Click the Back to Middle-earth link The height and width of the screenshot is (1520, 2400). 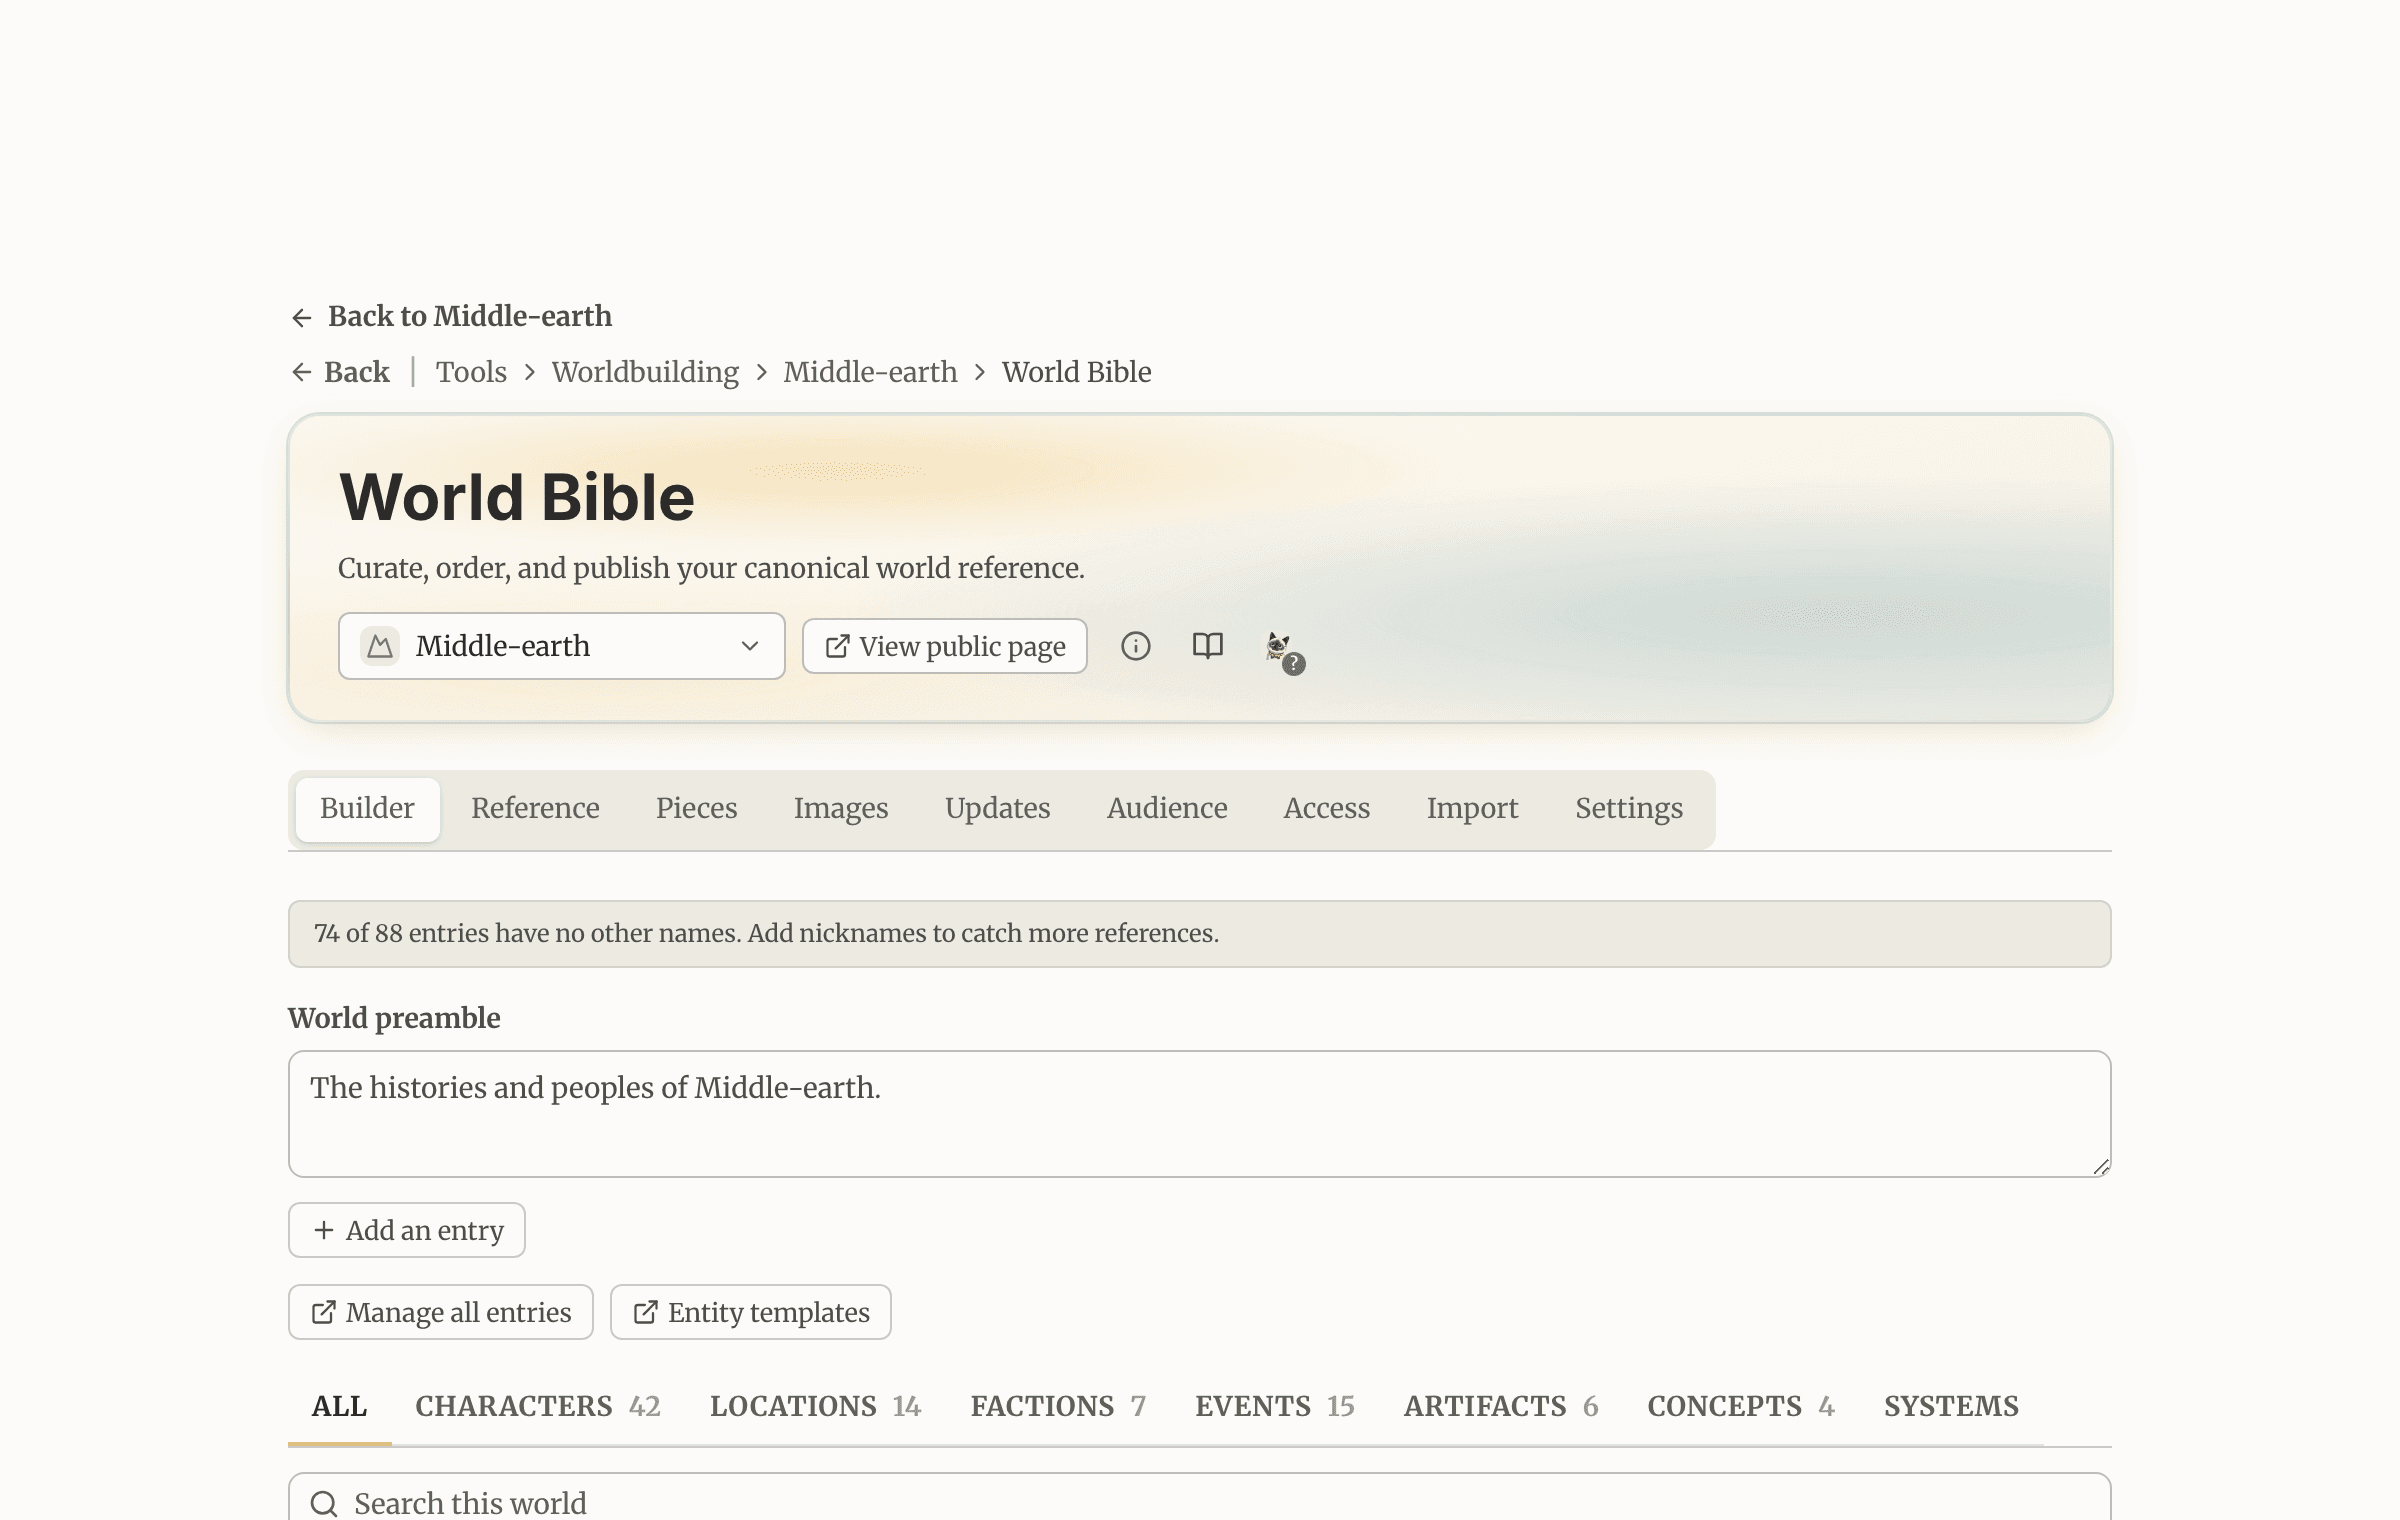(451, 317)
